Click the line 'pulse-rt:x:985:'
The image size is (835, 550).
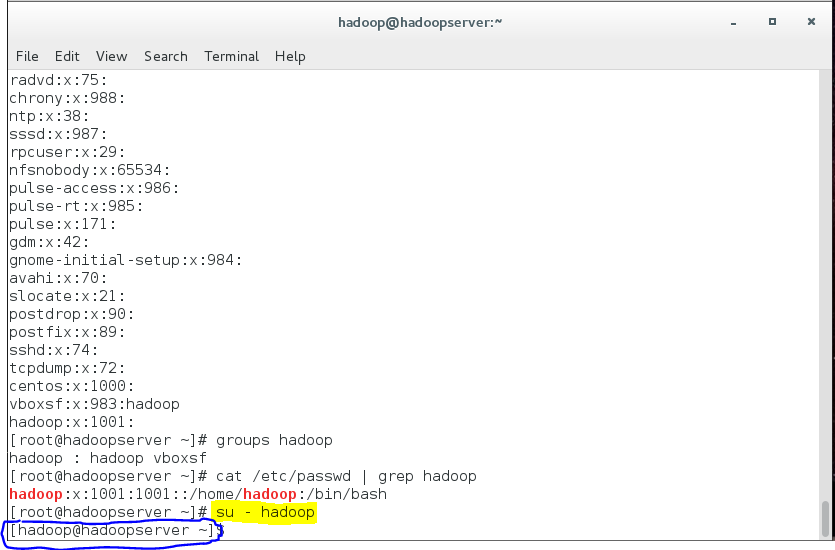(76, 206)
